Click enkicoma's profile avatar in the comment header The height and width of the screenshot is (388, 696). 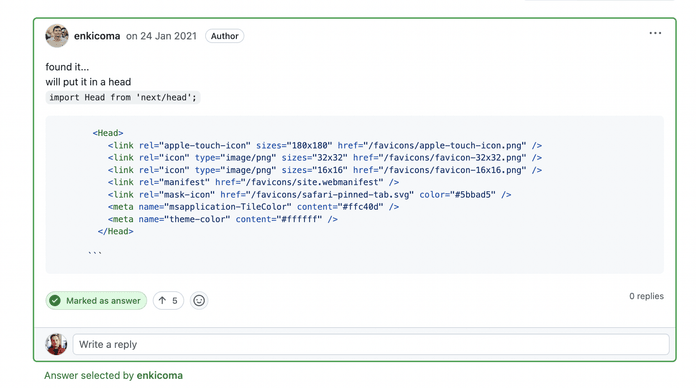(x=57, y=36)
